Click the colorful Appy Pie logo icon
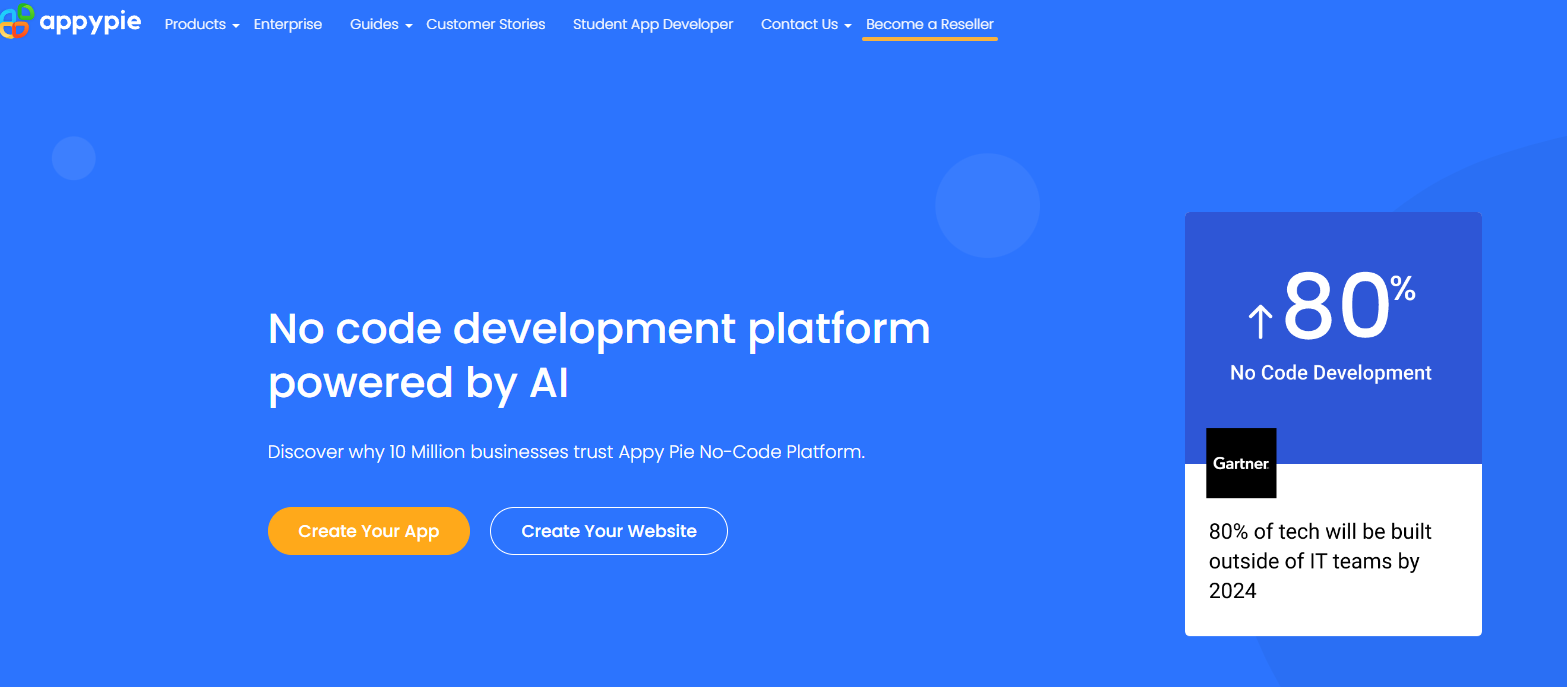The image size is (1567, 687). 16,22
